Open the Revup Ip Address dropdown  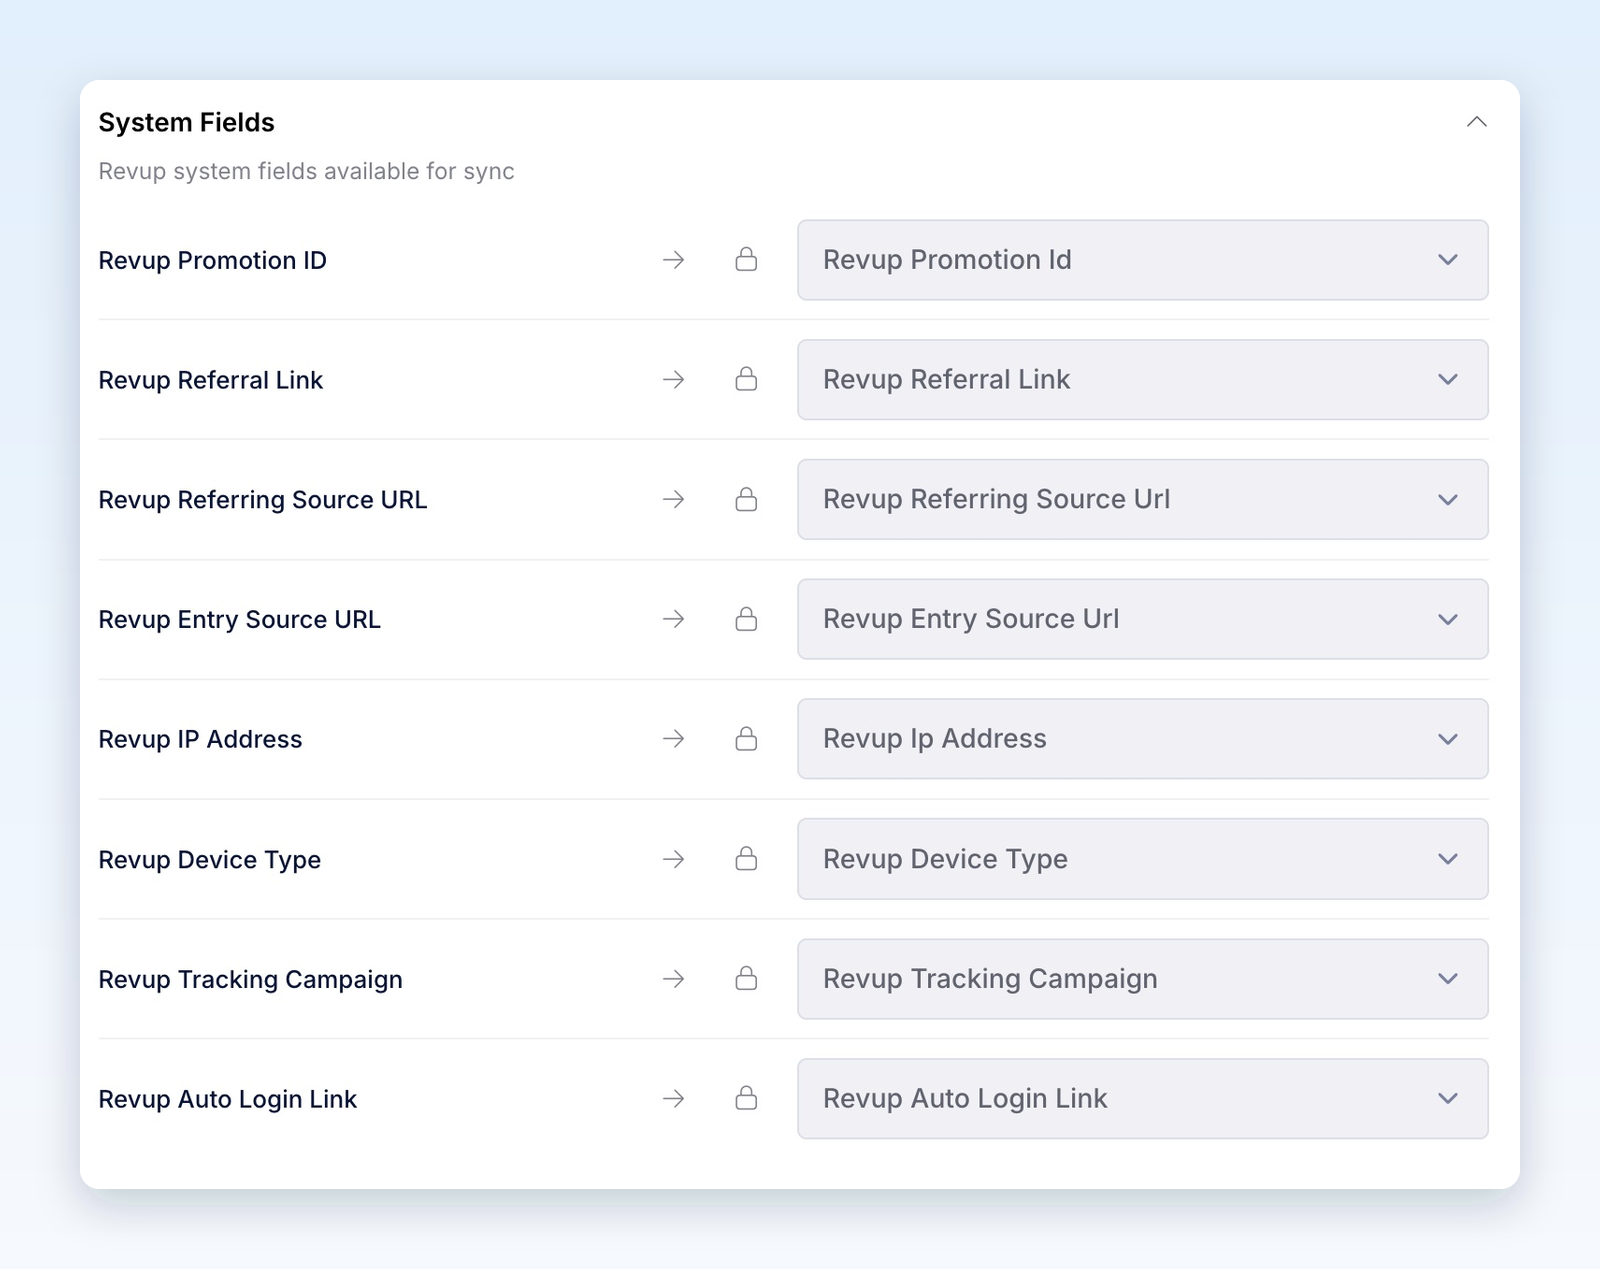coord(1143,739)
